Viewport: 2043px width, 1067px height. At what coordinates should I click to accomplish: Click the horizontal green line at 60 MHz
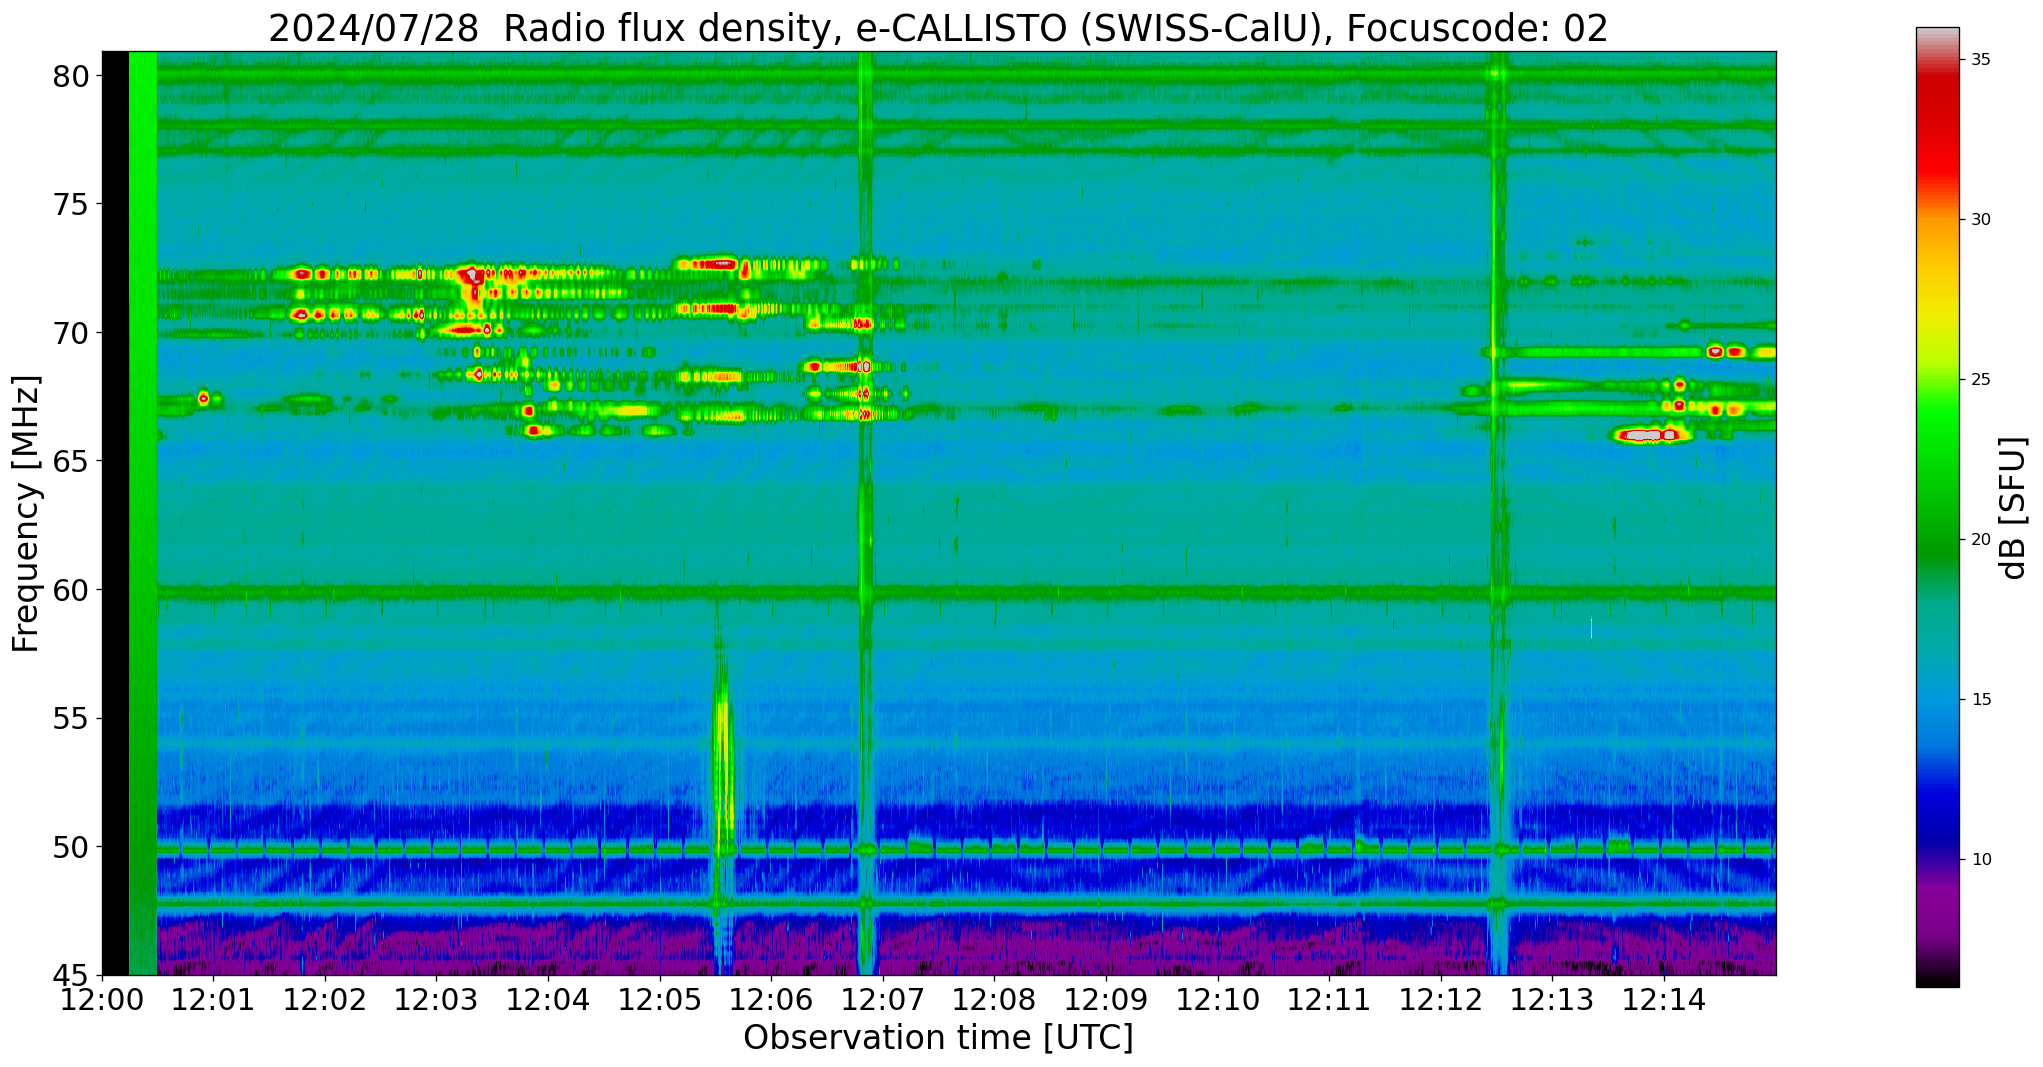tap(966, 593)
